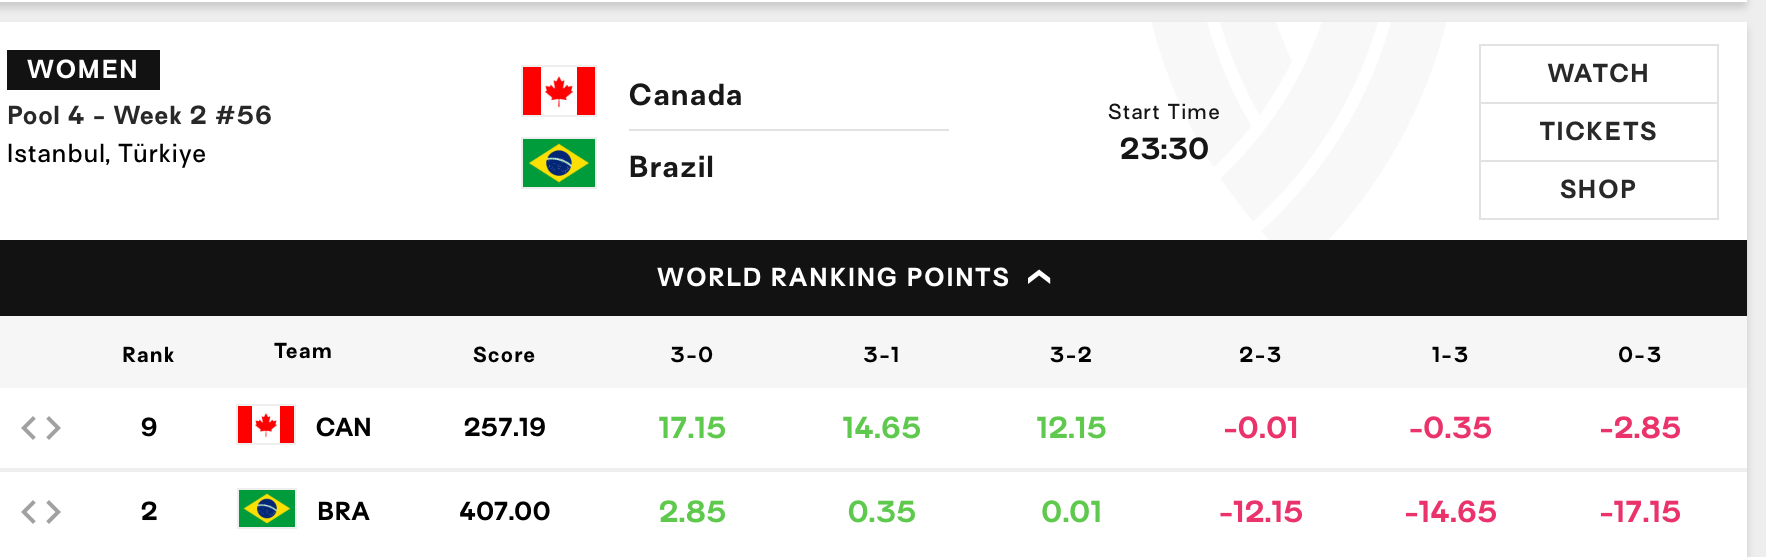
Task: Click the CAN team abbreviation
Action: point(343,427)
